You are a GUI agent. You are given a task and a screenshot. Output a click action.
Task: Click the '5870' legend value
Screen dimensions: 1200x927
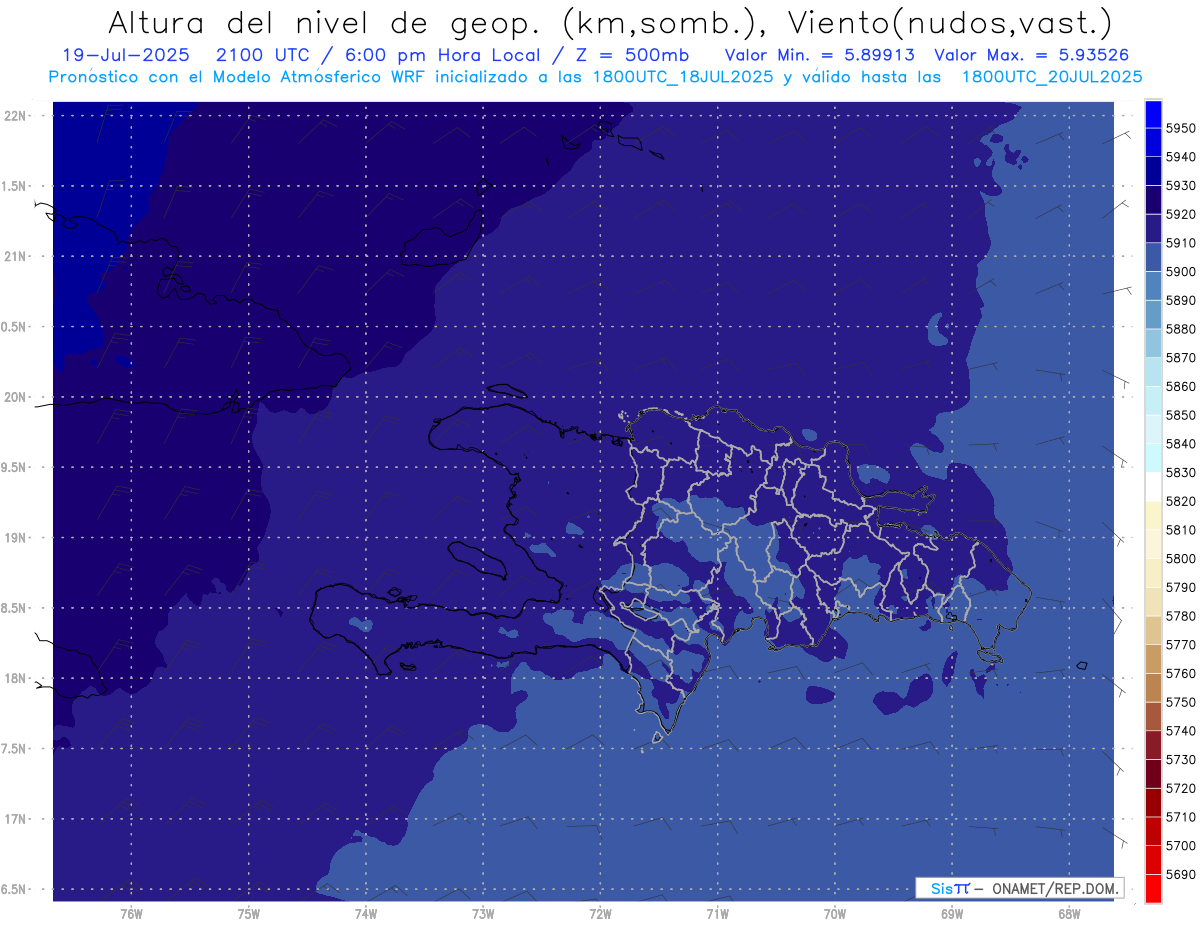(x=1181, y=357)
